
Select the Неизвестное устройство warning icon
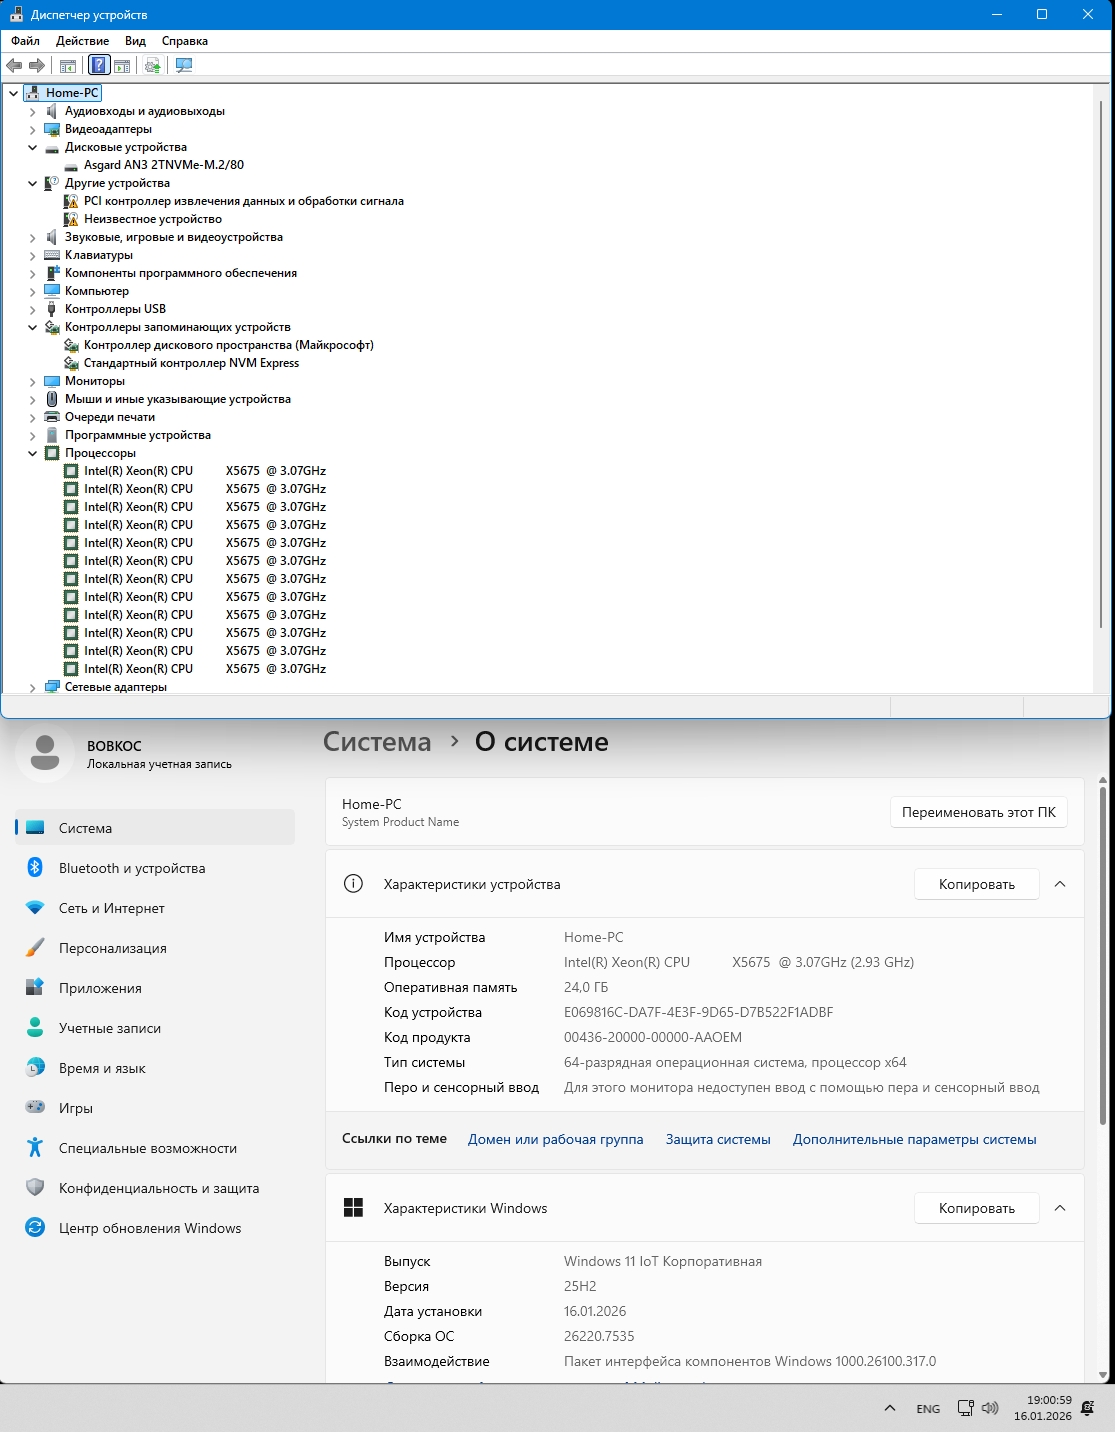[x=71, y=219]
